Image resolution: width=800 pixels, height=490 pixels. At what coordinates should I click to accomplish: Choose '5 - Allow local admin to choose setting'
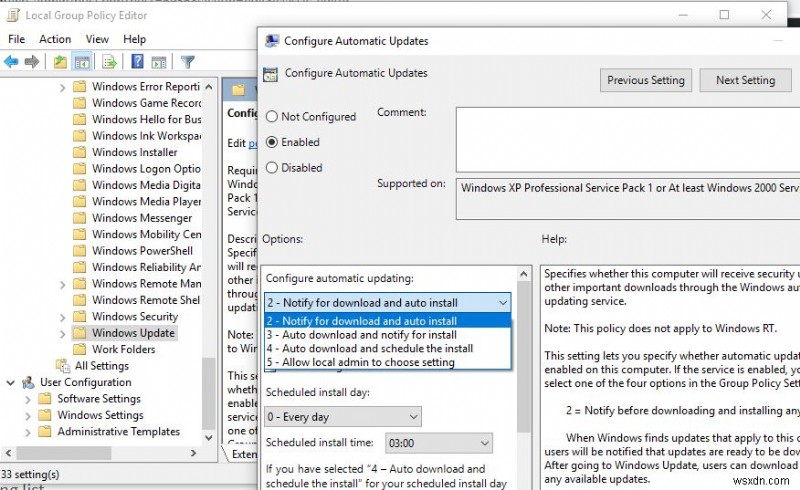pos(388,362)
